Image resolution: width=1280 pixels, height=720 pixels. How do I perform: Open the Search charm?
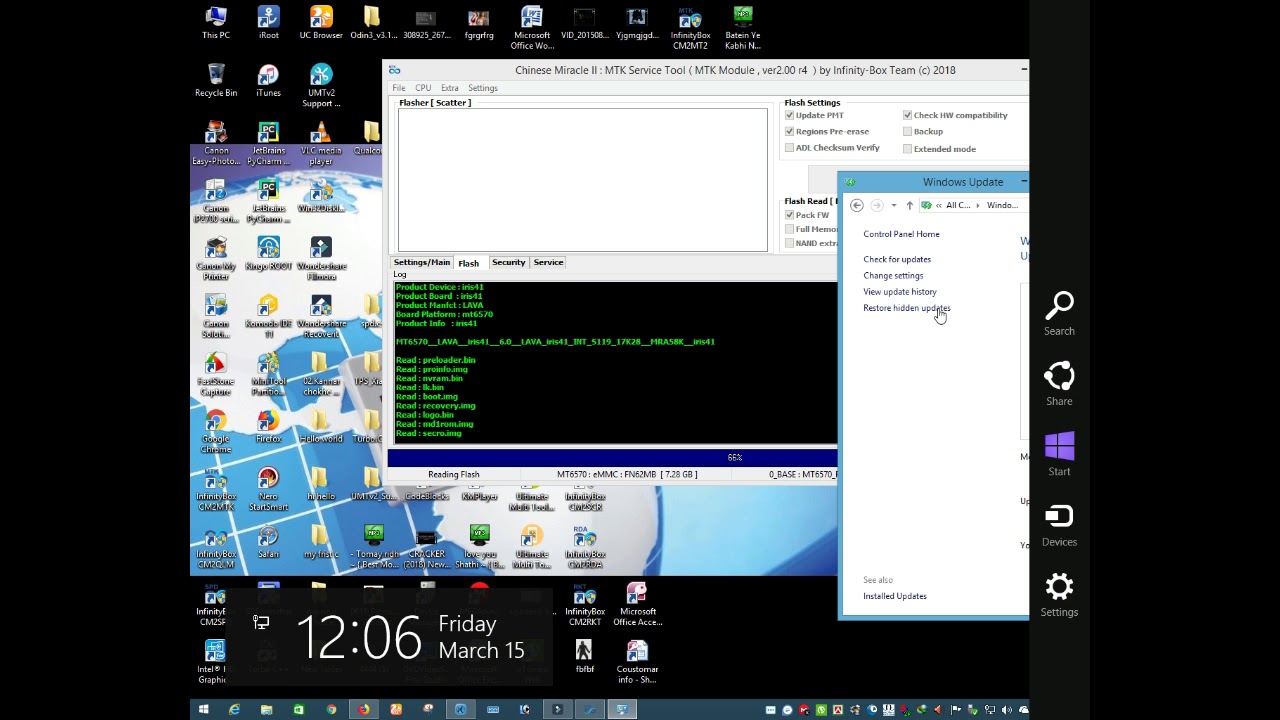[1059, 313]
